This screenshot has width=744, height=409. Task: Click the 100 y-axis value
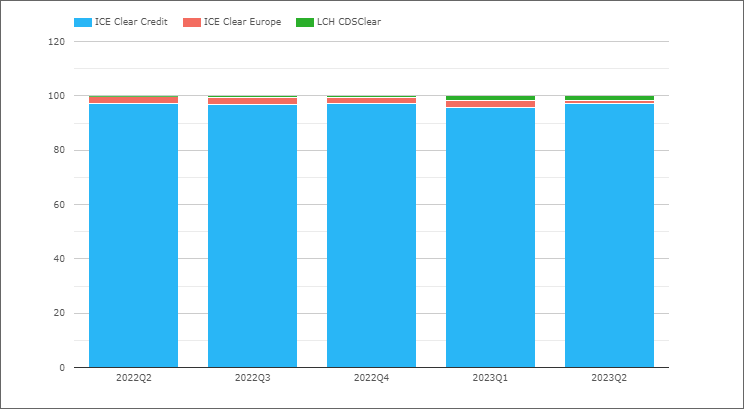click(56, 96)
